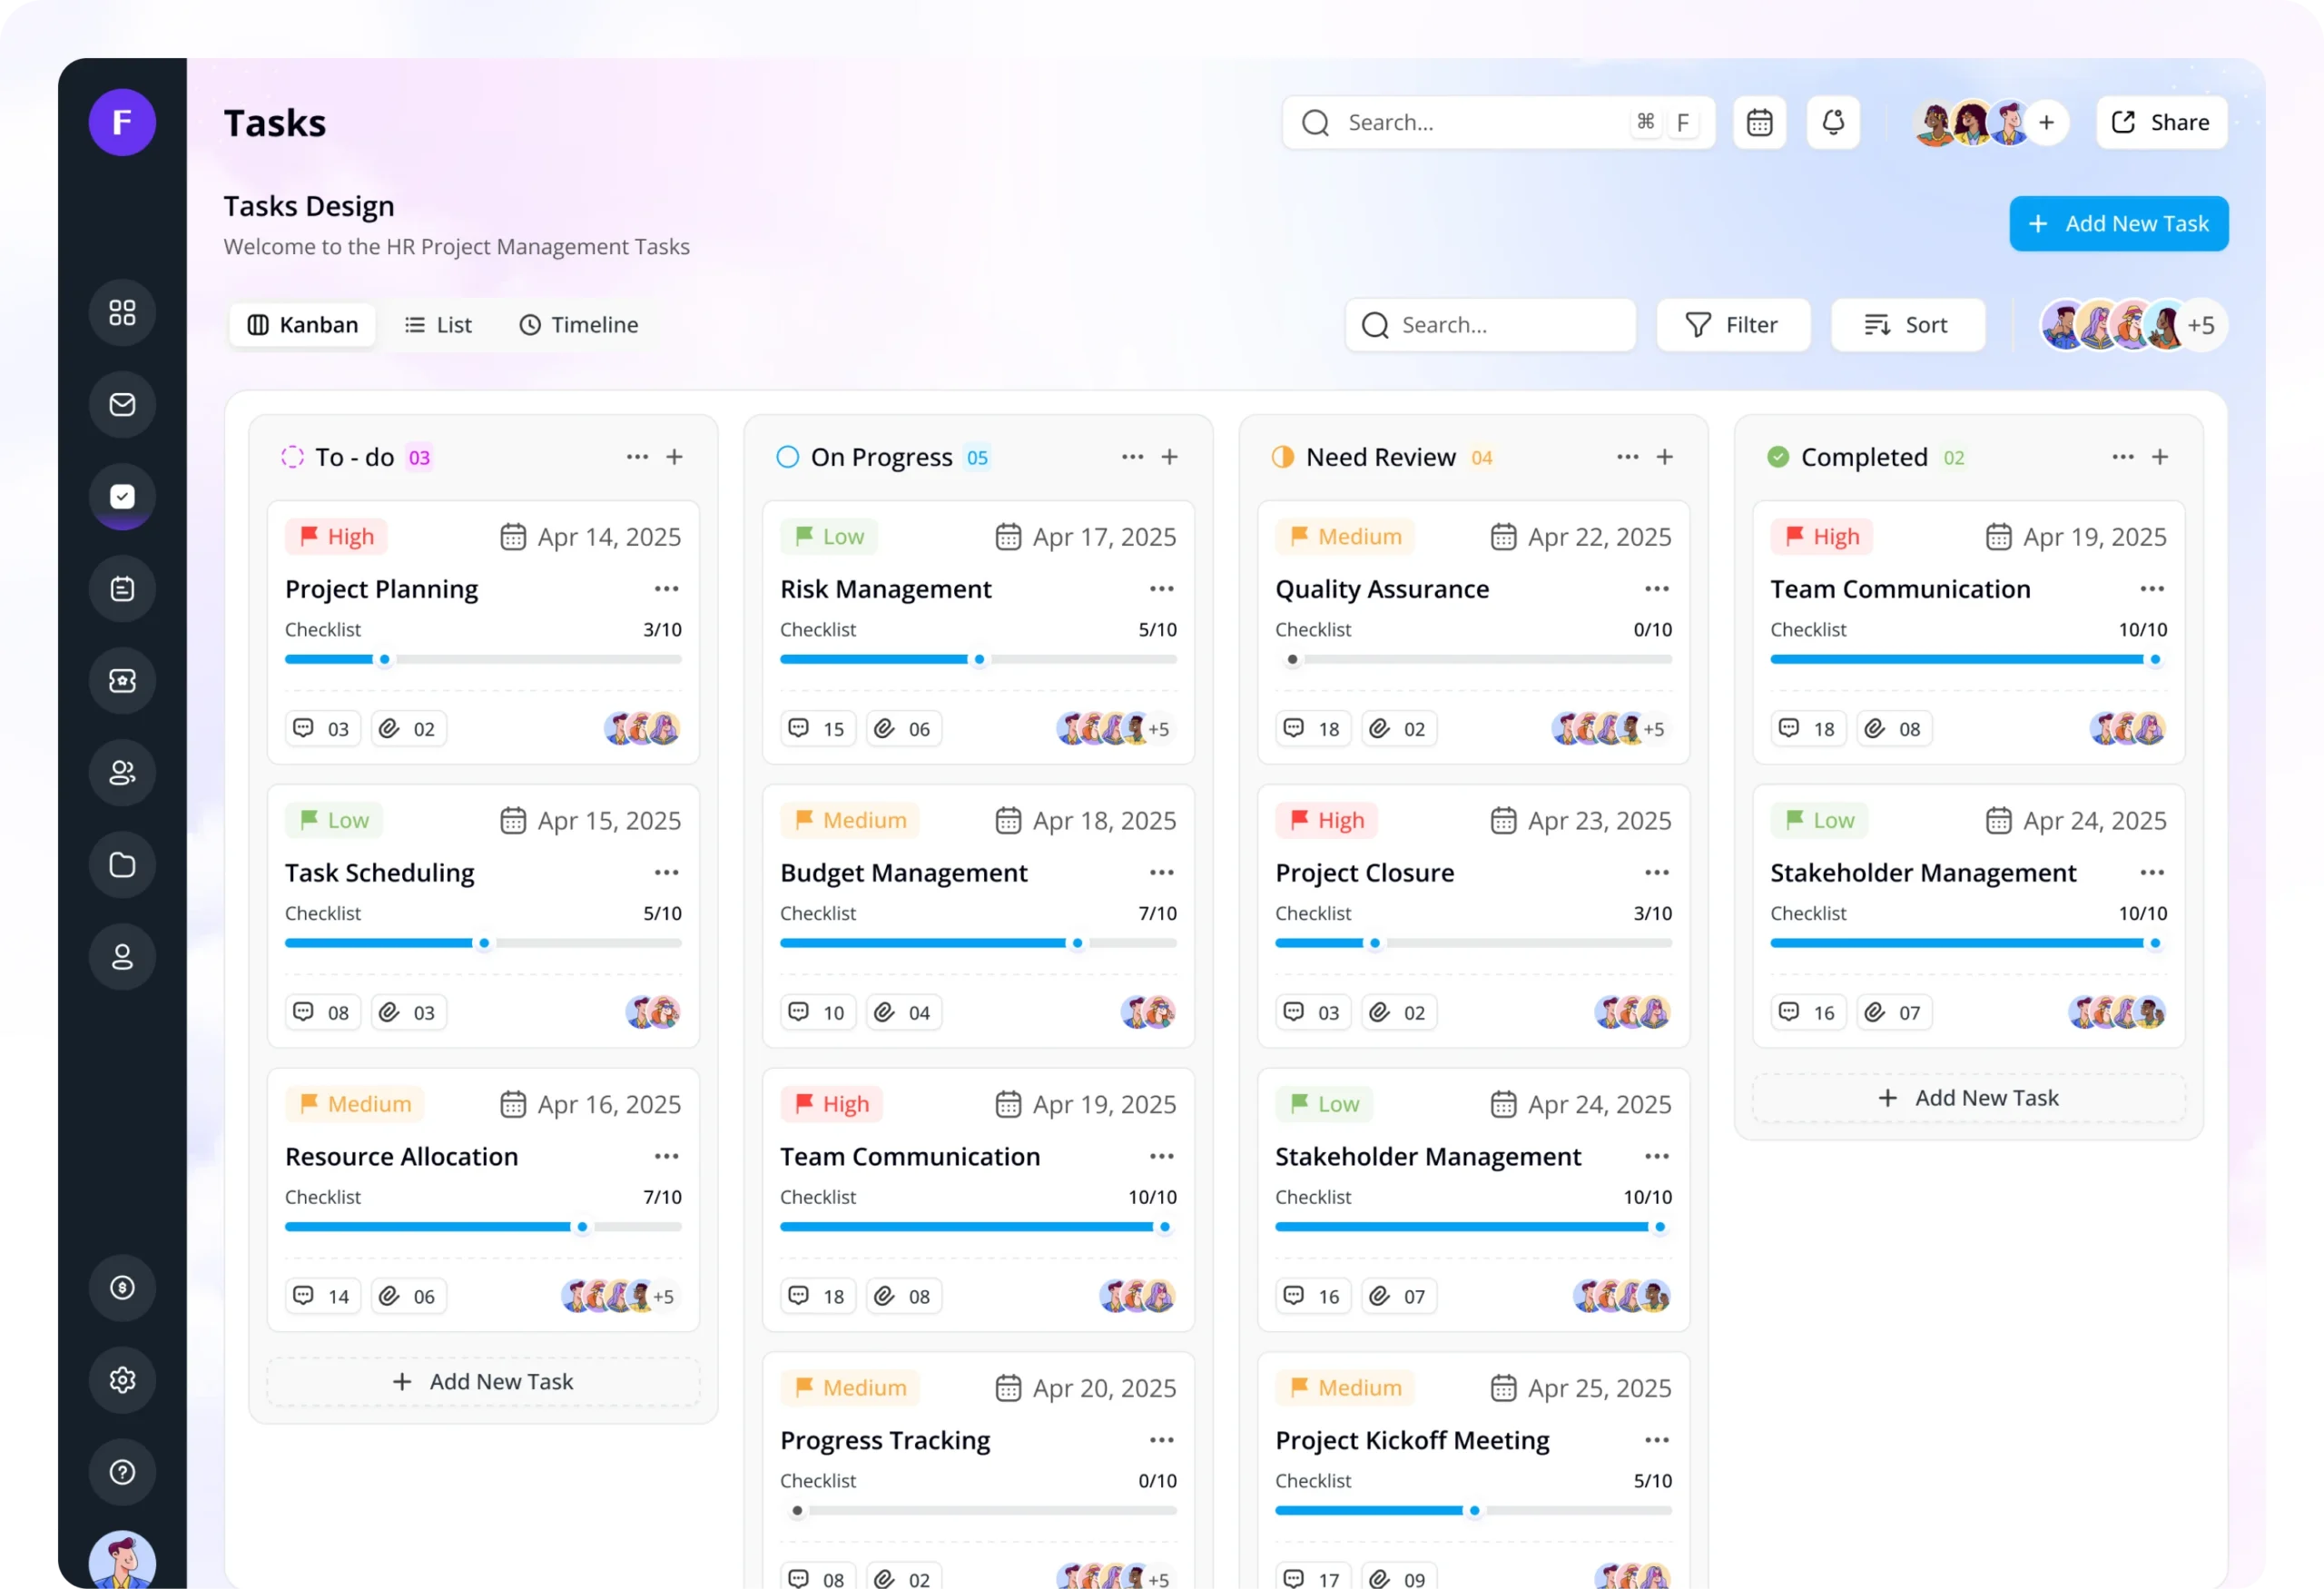
Task: Focus the top header search field
Action: (1498, 122)
